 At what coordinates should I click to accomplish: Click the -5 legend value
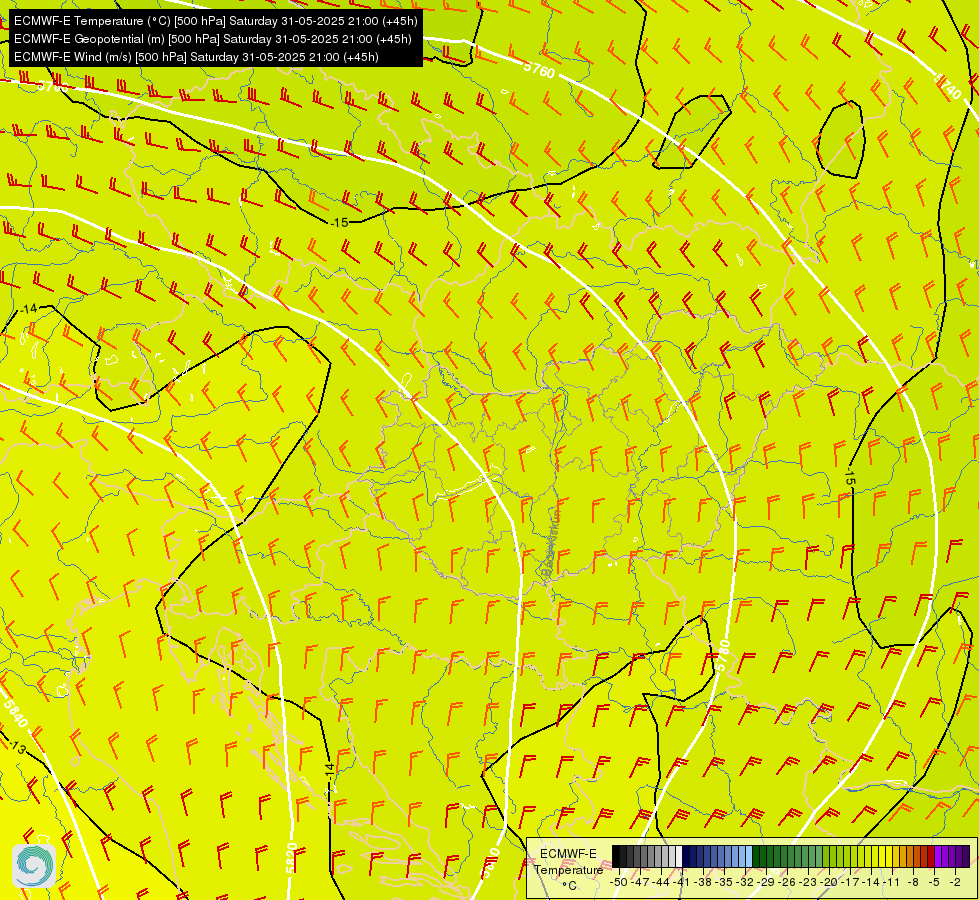click(934, 882)
